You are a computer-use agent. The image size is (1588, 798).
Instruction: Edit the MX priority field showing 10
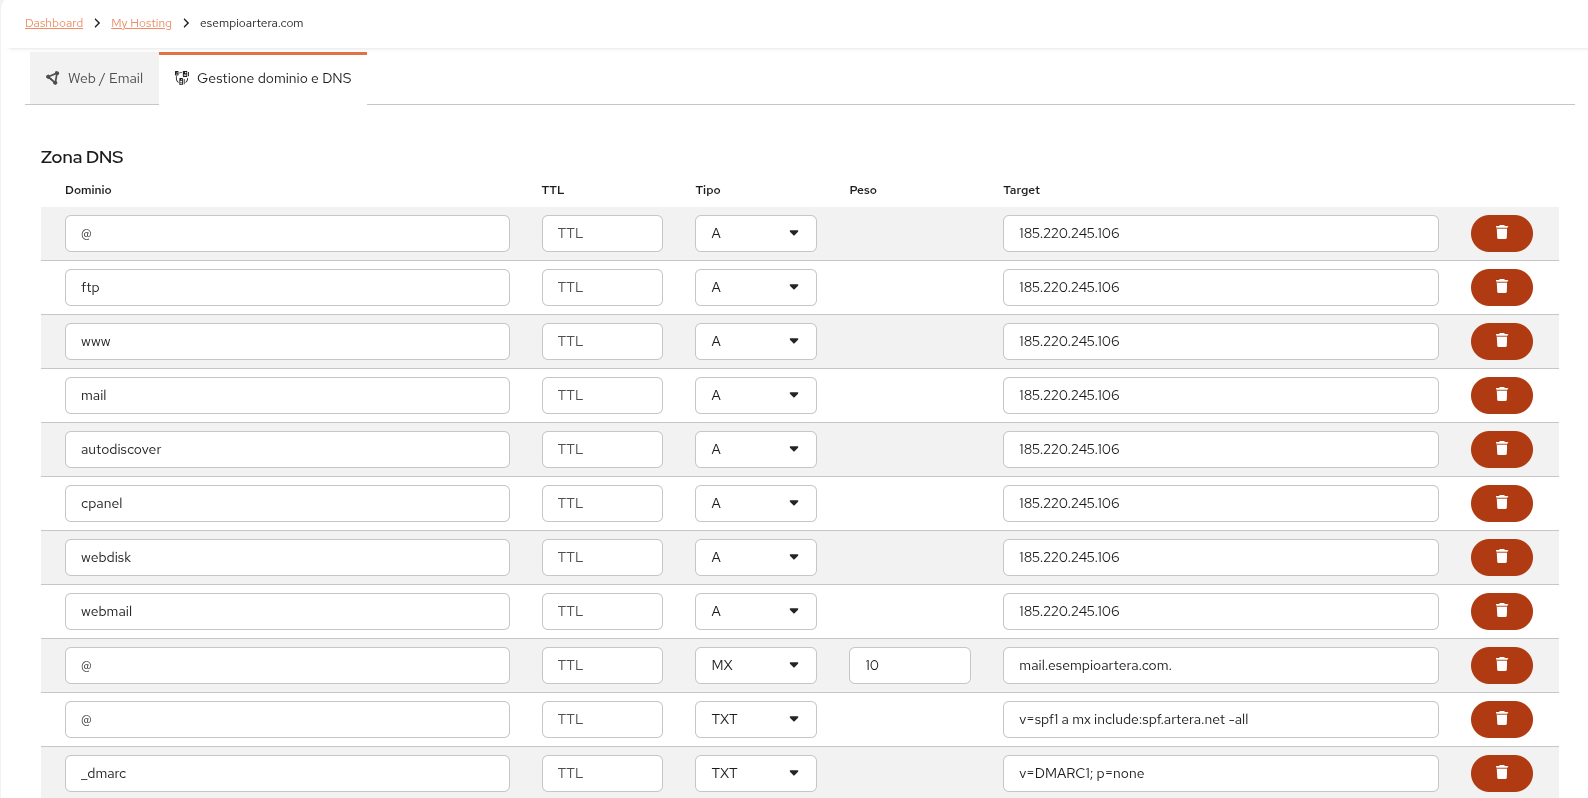tap(909, 665)
